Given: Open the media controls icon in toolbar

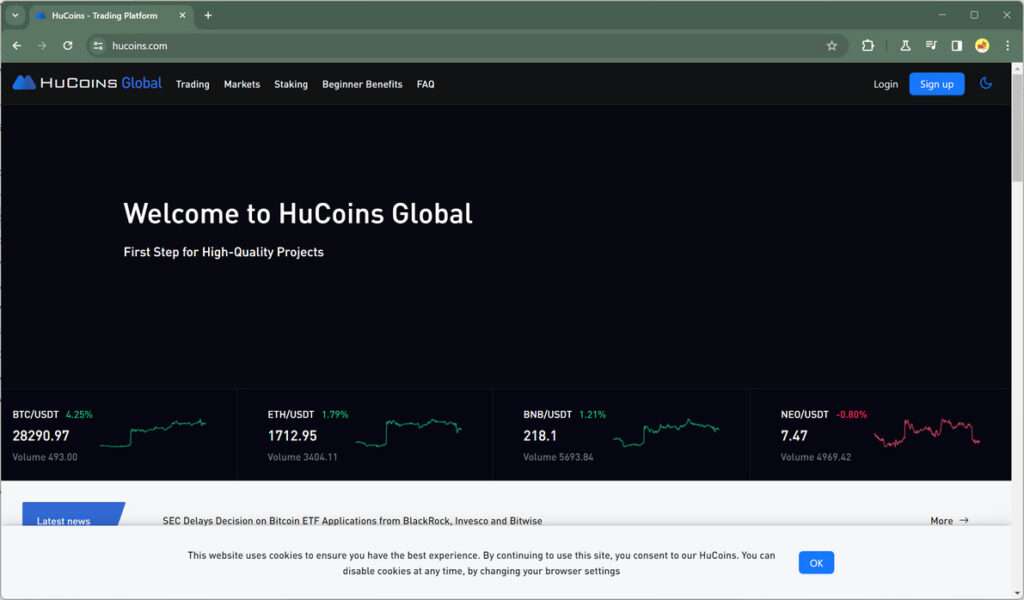Looking at the screenshot, I should [931, 46].
